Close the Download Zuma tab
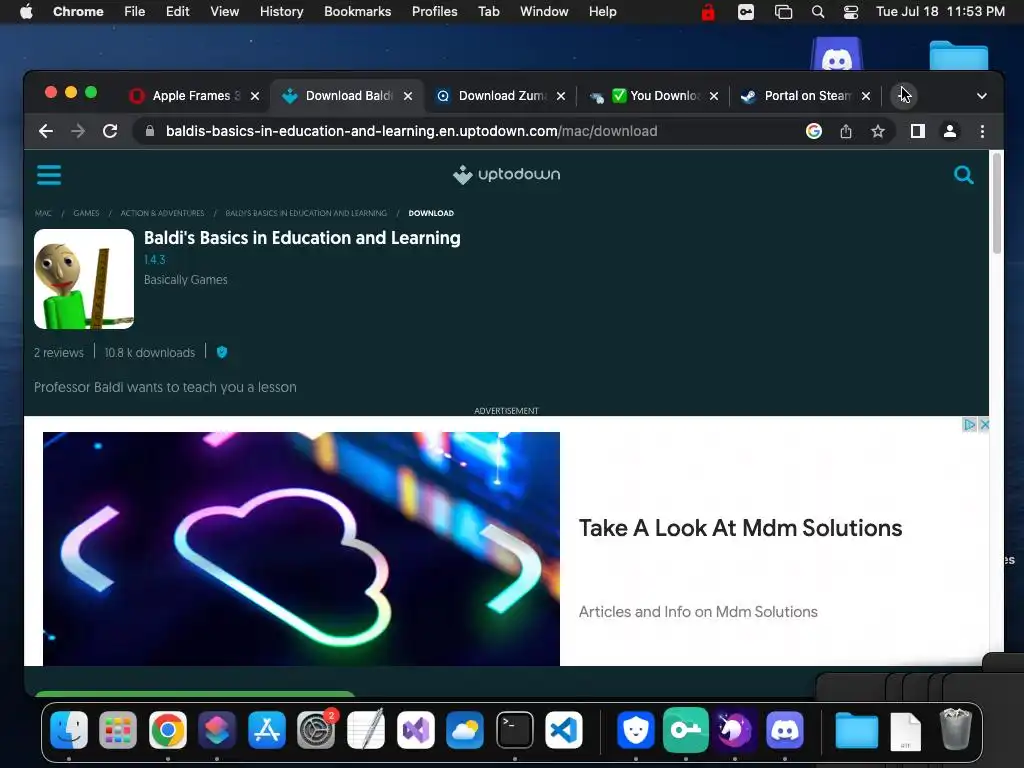Screen dimensions: 1024x768 point(560,96)
